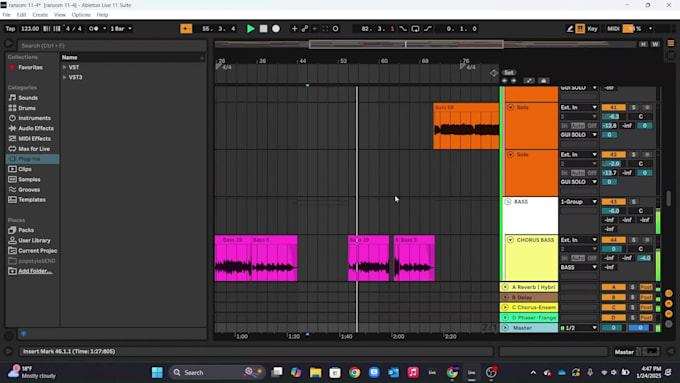Viewport: 680px width, 383px height.
Task: Select the Grooves category
Action: click(x=29, y=190)
